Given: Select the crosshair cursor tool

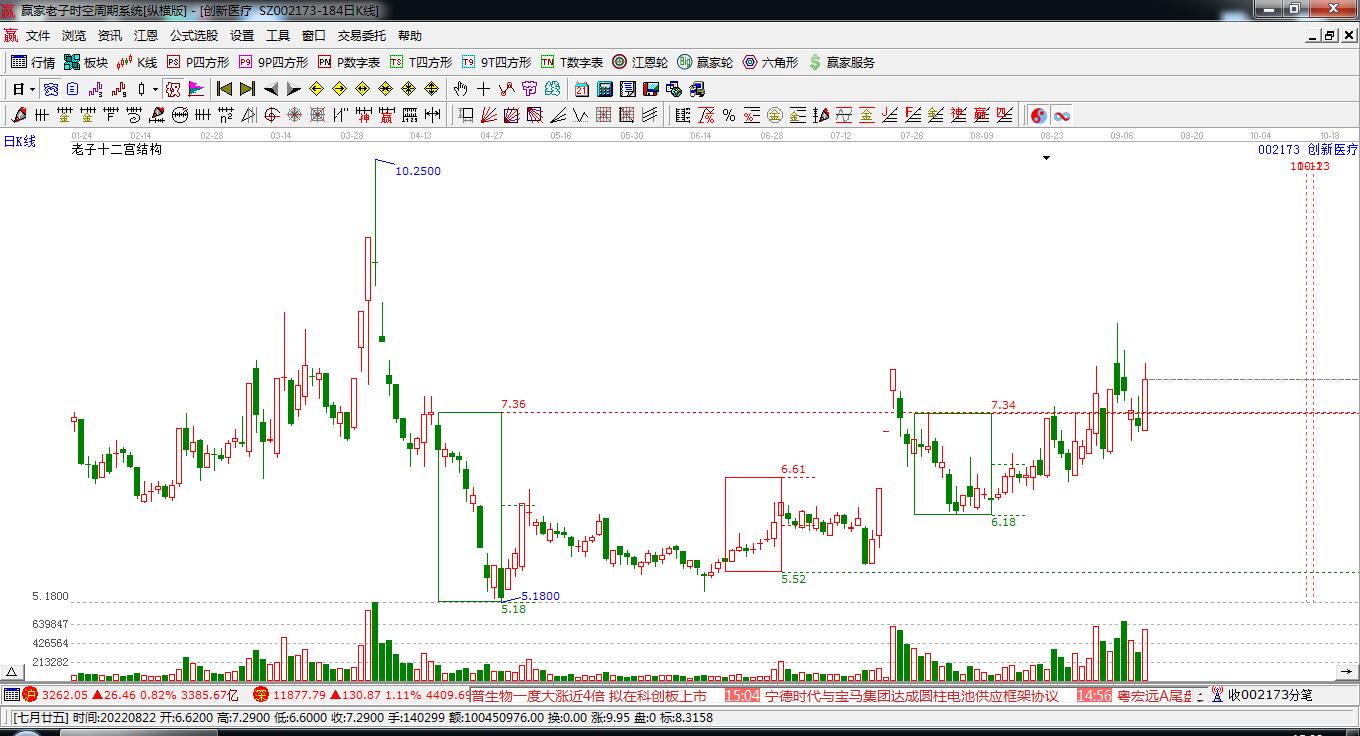Looking at the screenshot, I should (483, 89).
